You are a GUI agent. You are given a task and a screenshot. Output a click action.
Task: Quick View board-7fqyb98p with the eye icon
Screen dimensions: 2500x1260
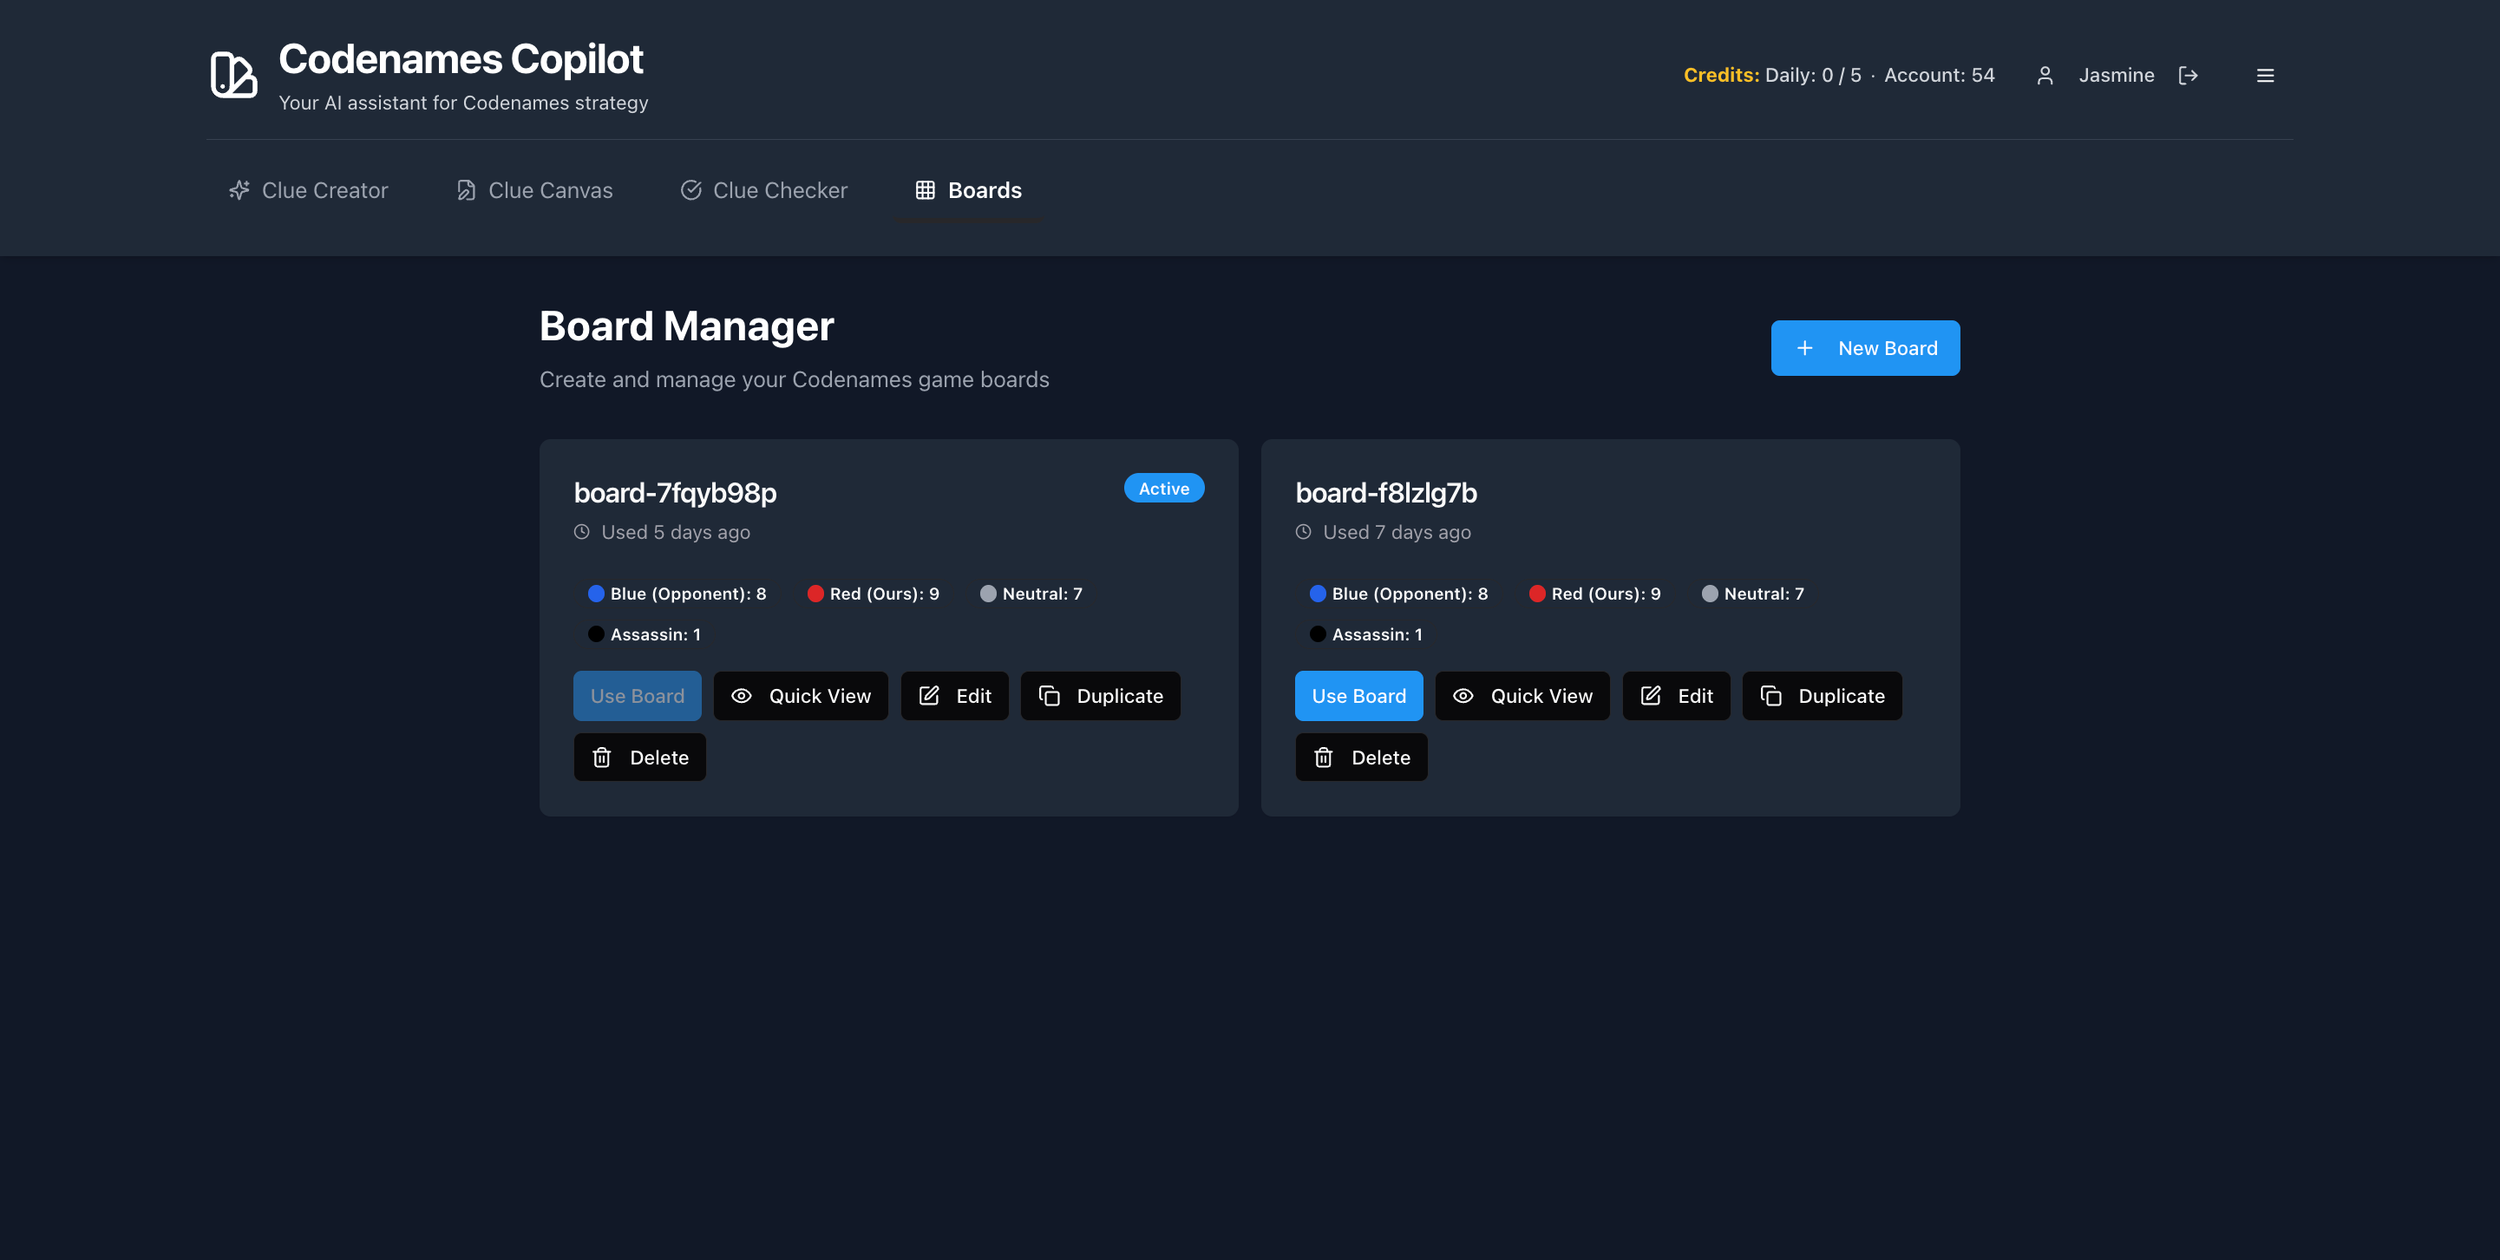point(741,696)
